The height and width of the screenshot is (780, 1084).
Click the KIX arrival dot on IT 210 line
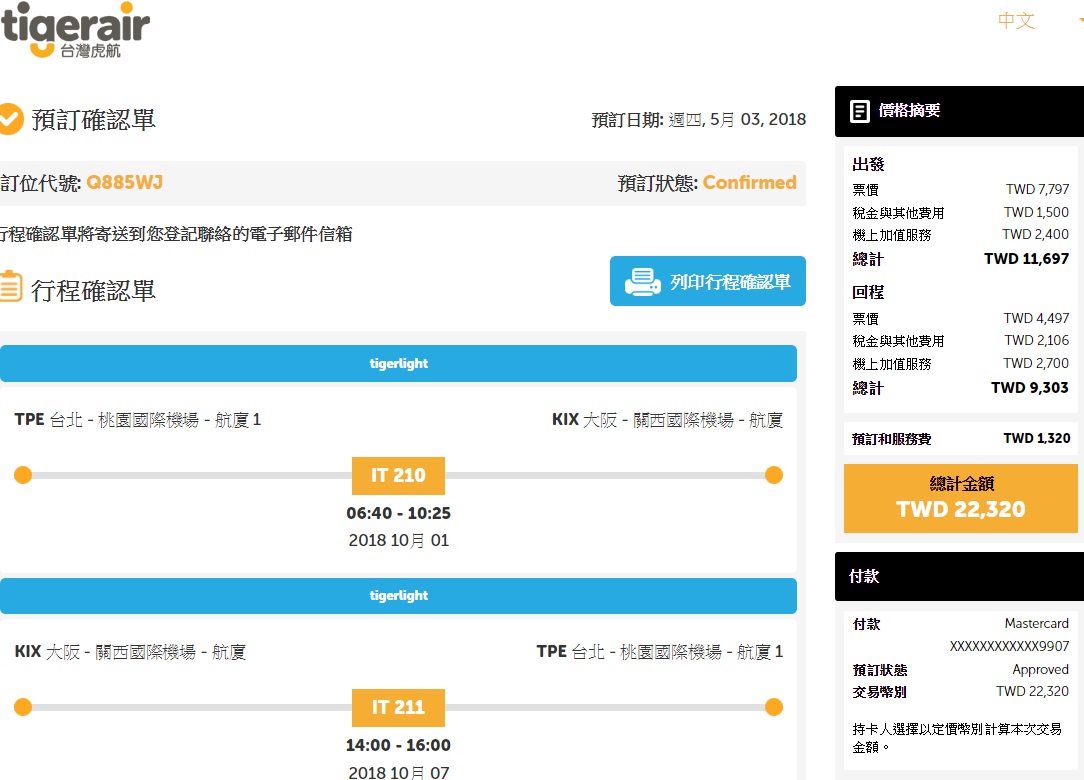pyautogui.click(x=773, y=475)
